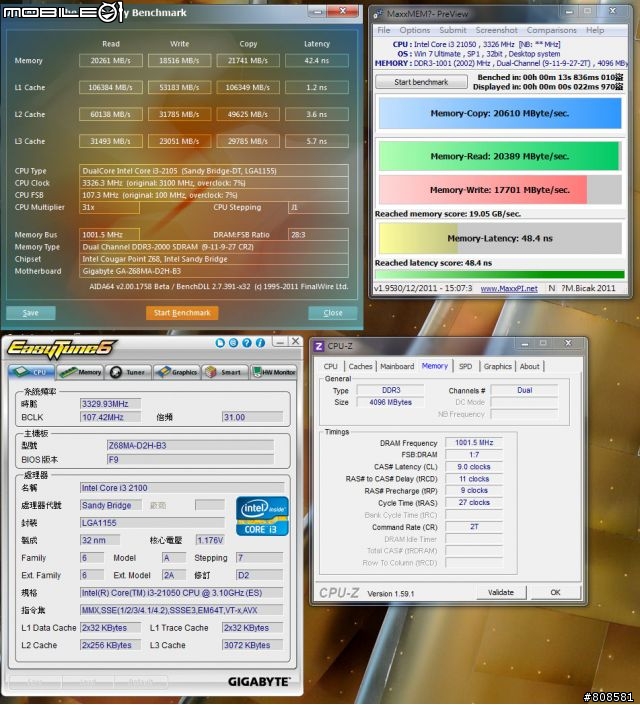Click AIDA64 Chipset field Intel Cougar Point Z68
This screenshot has width=640, height=705.
click(214, 259)
